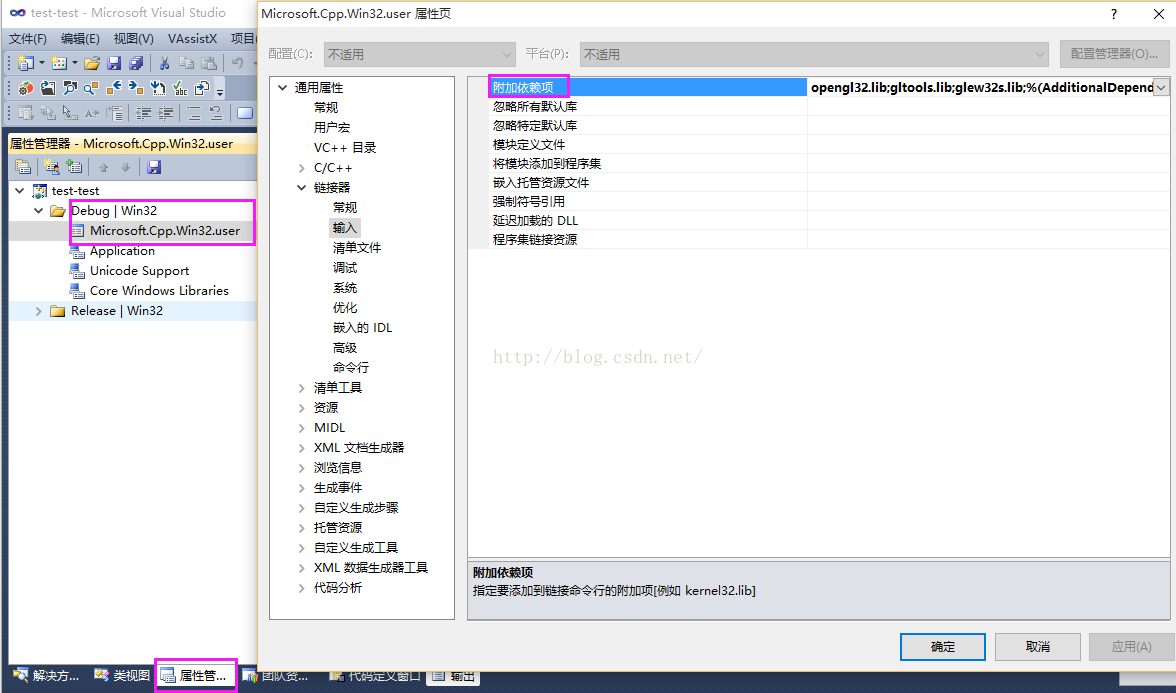The width and height of the screenshot is (1176, 693).
Task: Click the Save icon in main toolbar
Action: pos(114,63)
